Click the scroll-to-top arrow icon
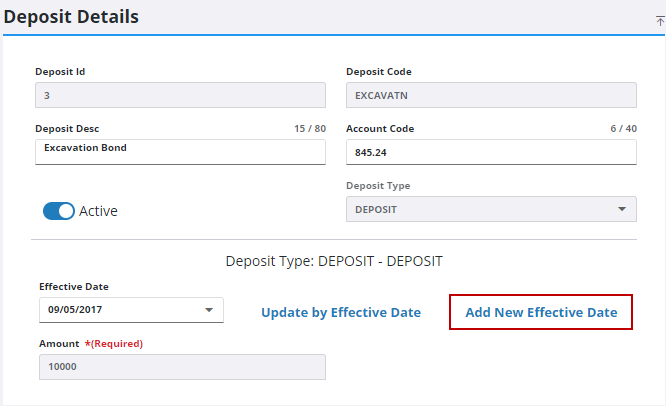 tap(659, 19)
